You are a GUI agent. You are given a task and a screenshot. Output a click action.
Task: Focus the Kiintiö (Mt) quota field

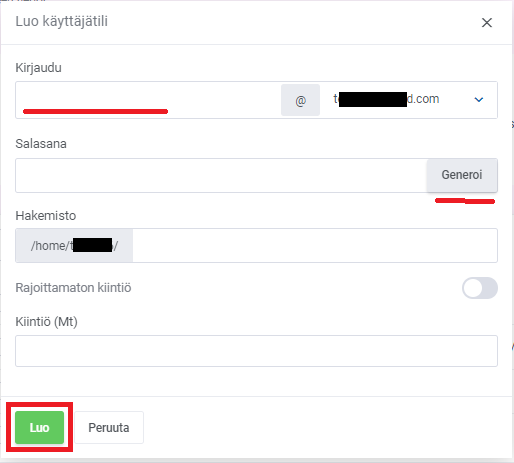point(256,351)
